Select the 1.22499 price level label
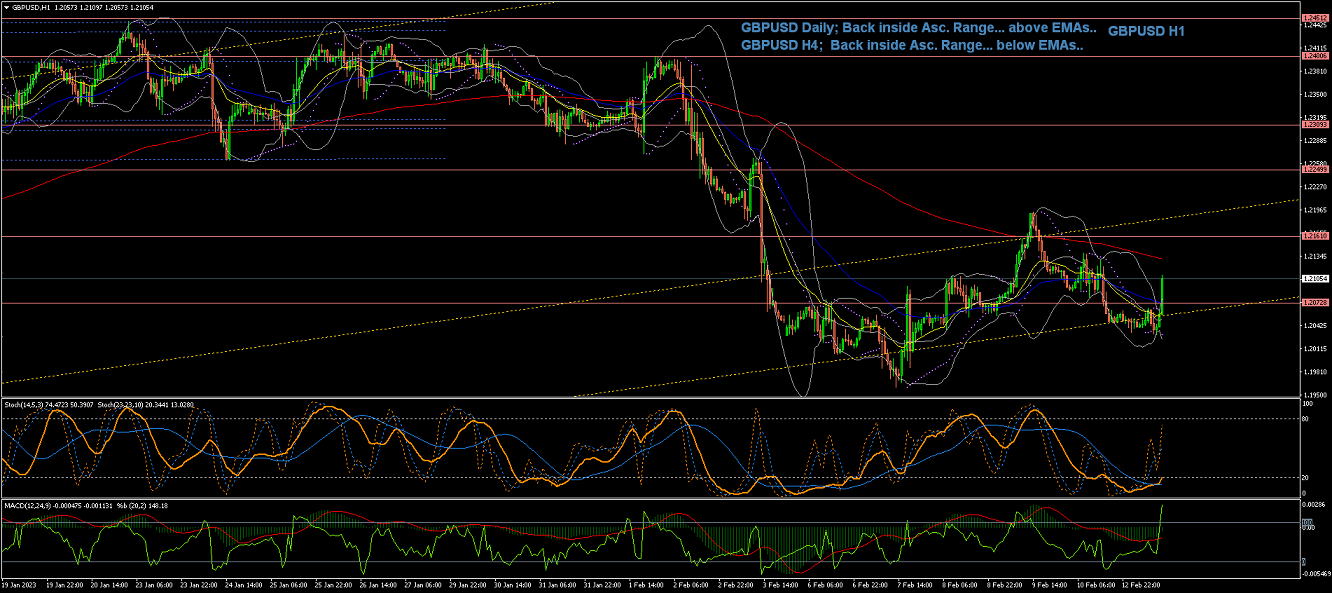This screenshot has height=593, width=1332. [1313, 170]
